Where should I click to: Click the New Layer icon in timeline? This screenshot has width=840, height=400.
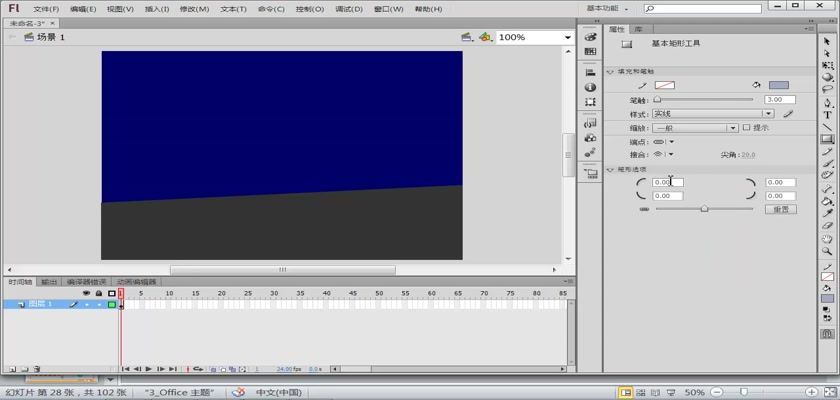pos(11,369)
